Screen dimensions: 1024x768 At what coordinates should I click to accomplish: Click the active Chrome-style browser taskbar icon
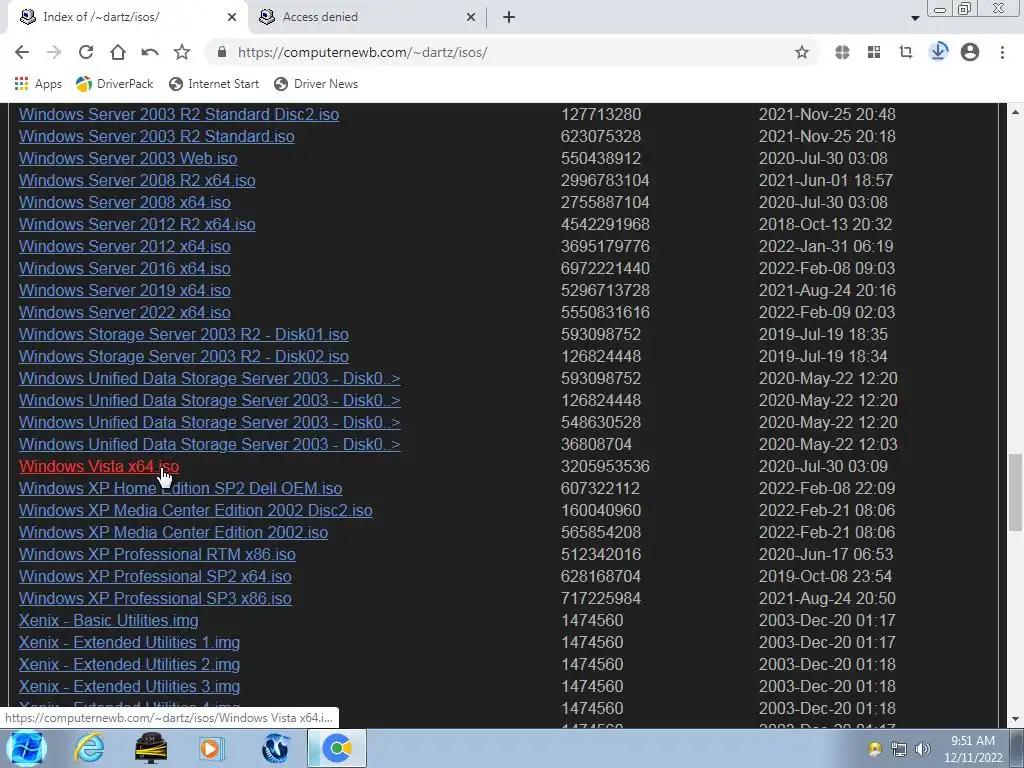(x=337, y=748)
